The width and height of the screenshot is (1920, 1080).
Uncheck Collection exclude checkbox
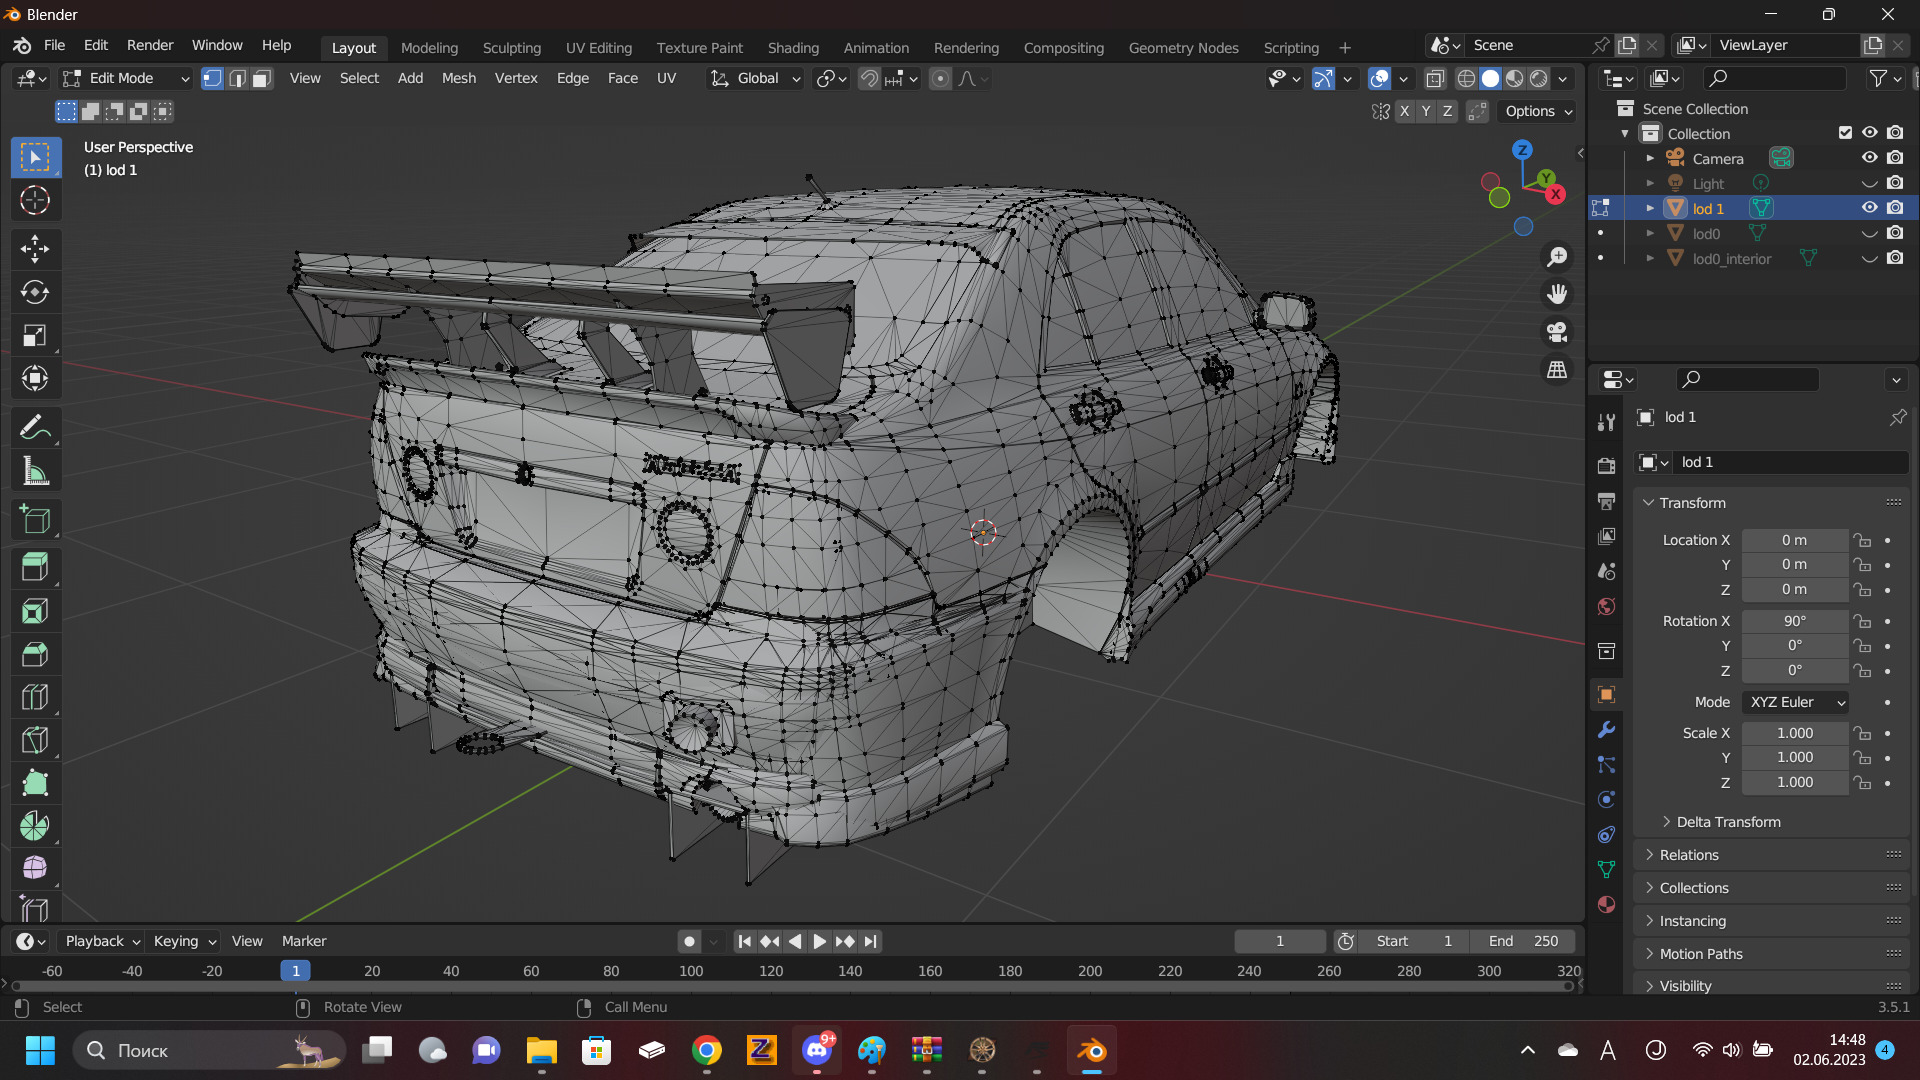pyautogui.click(x=1845, y=133)
